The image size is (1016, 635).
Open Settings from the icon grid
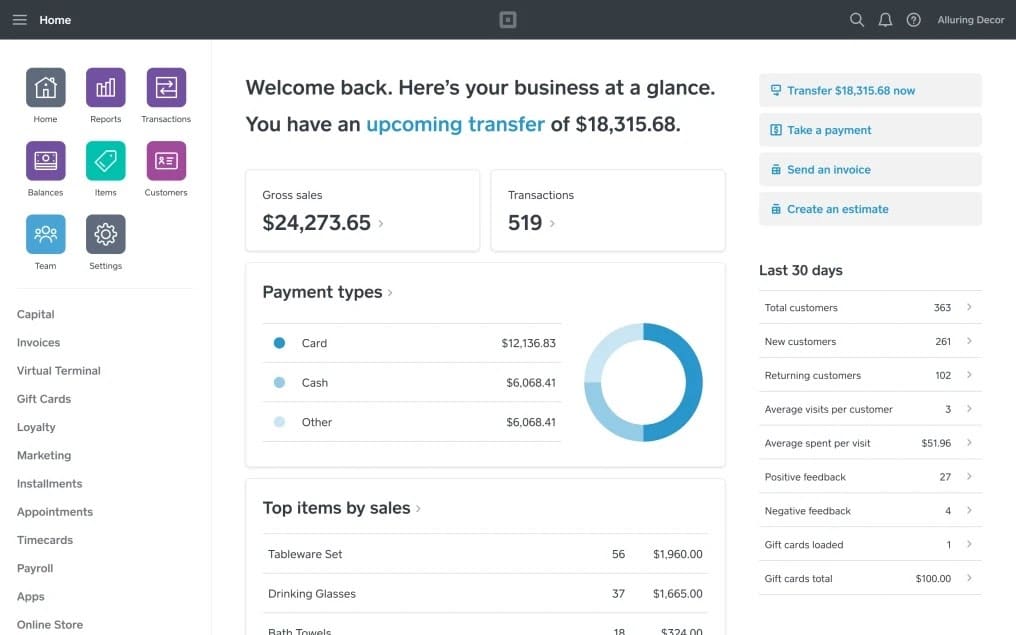tap(105, 233)
